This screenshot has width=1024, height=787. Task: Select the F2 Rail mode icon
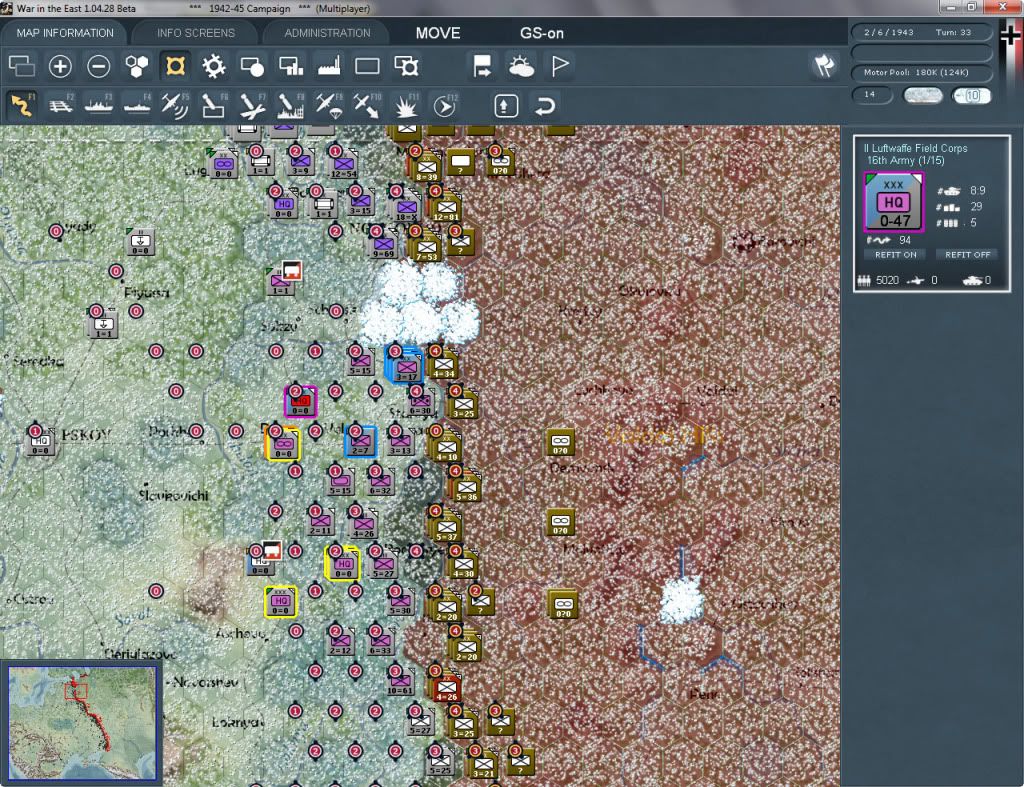[61, 105]
